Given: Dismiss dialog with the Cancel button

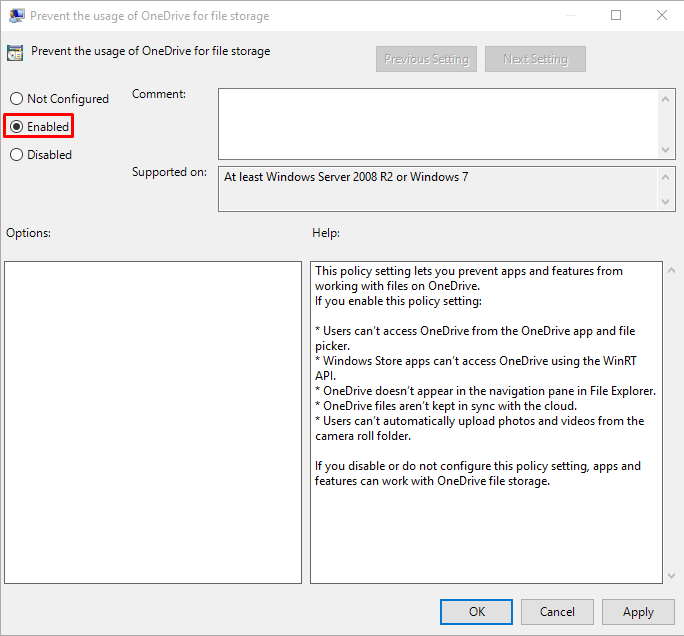Looking at the screenshot, I should pos(557,612).
